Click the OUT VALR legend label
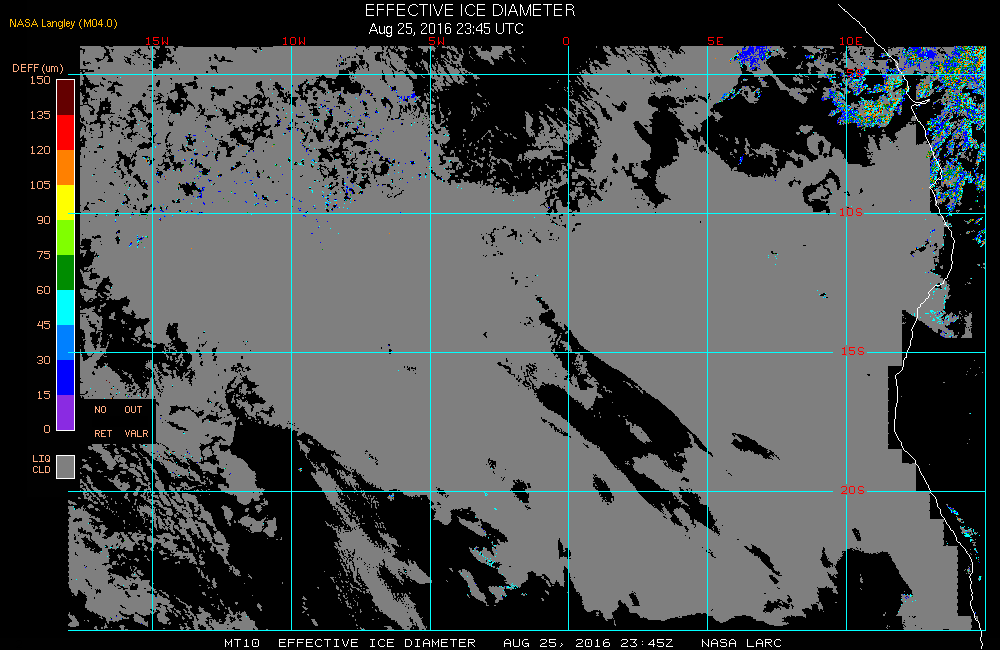 (x=136, y=422)
